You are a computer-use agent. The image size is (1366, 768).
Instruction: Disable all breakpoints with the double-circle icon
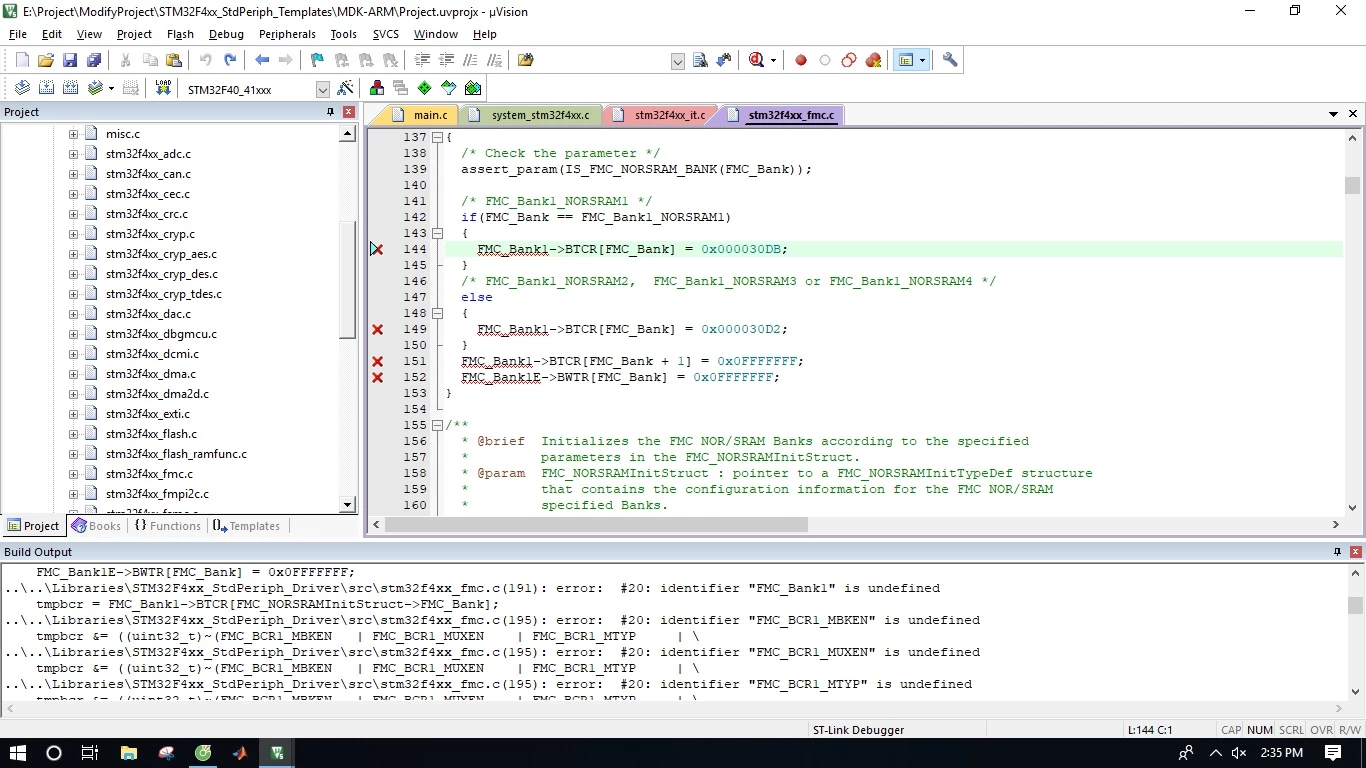pos(849,60)
